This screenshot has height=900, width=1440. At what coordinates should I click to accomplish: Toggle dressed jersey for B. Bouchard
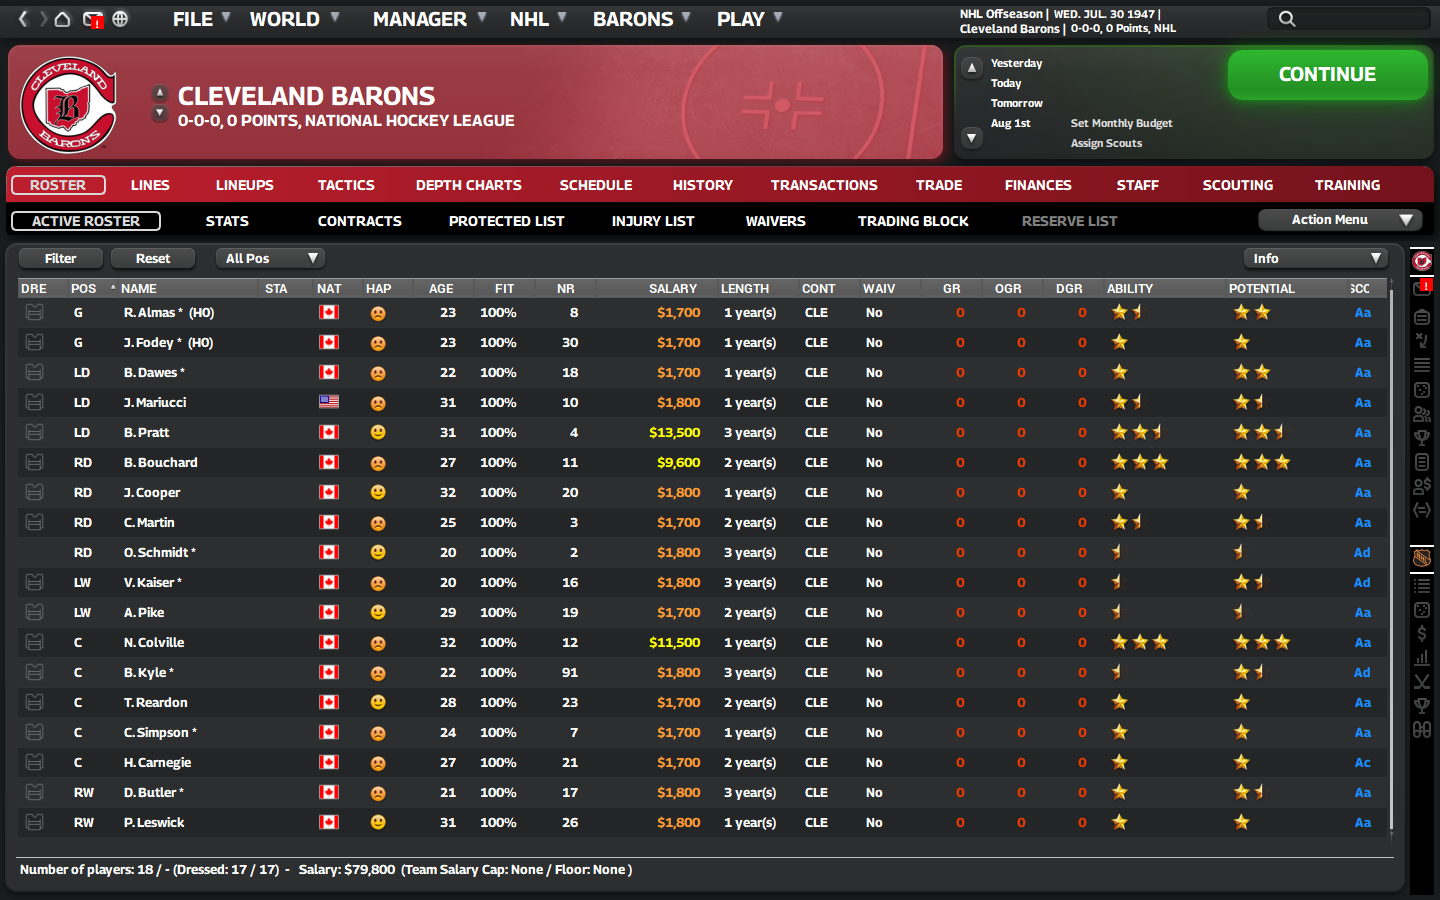34,462
